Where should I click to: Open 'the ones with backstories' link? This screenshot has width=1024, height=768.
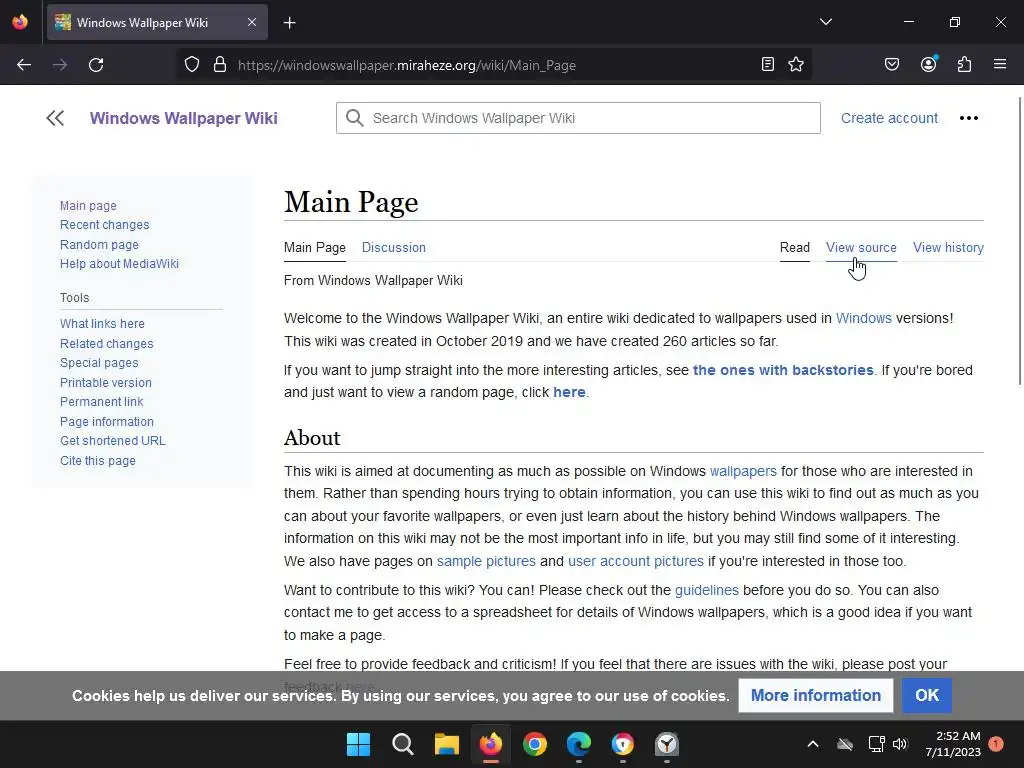(x=783, y=370)
